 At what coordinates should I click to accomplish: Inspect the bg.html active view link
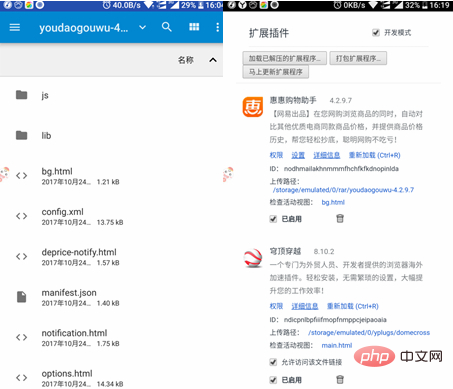(333, 202)
